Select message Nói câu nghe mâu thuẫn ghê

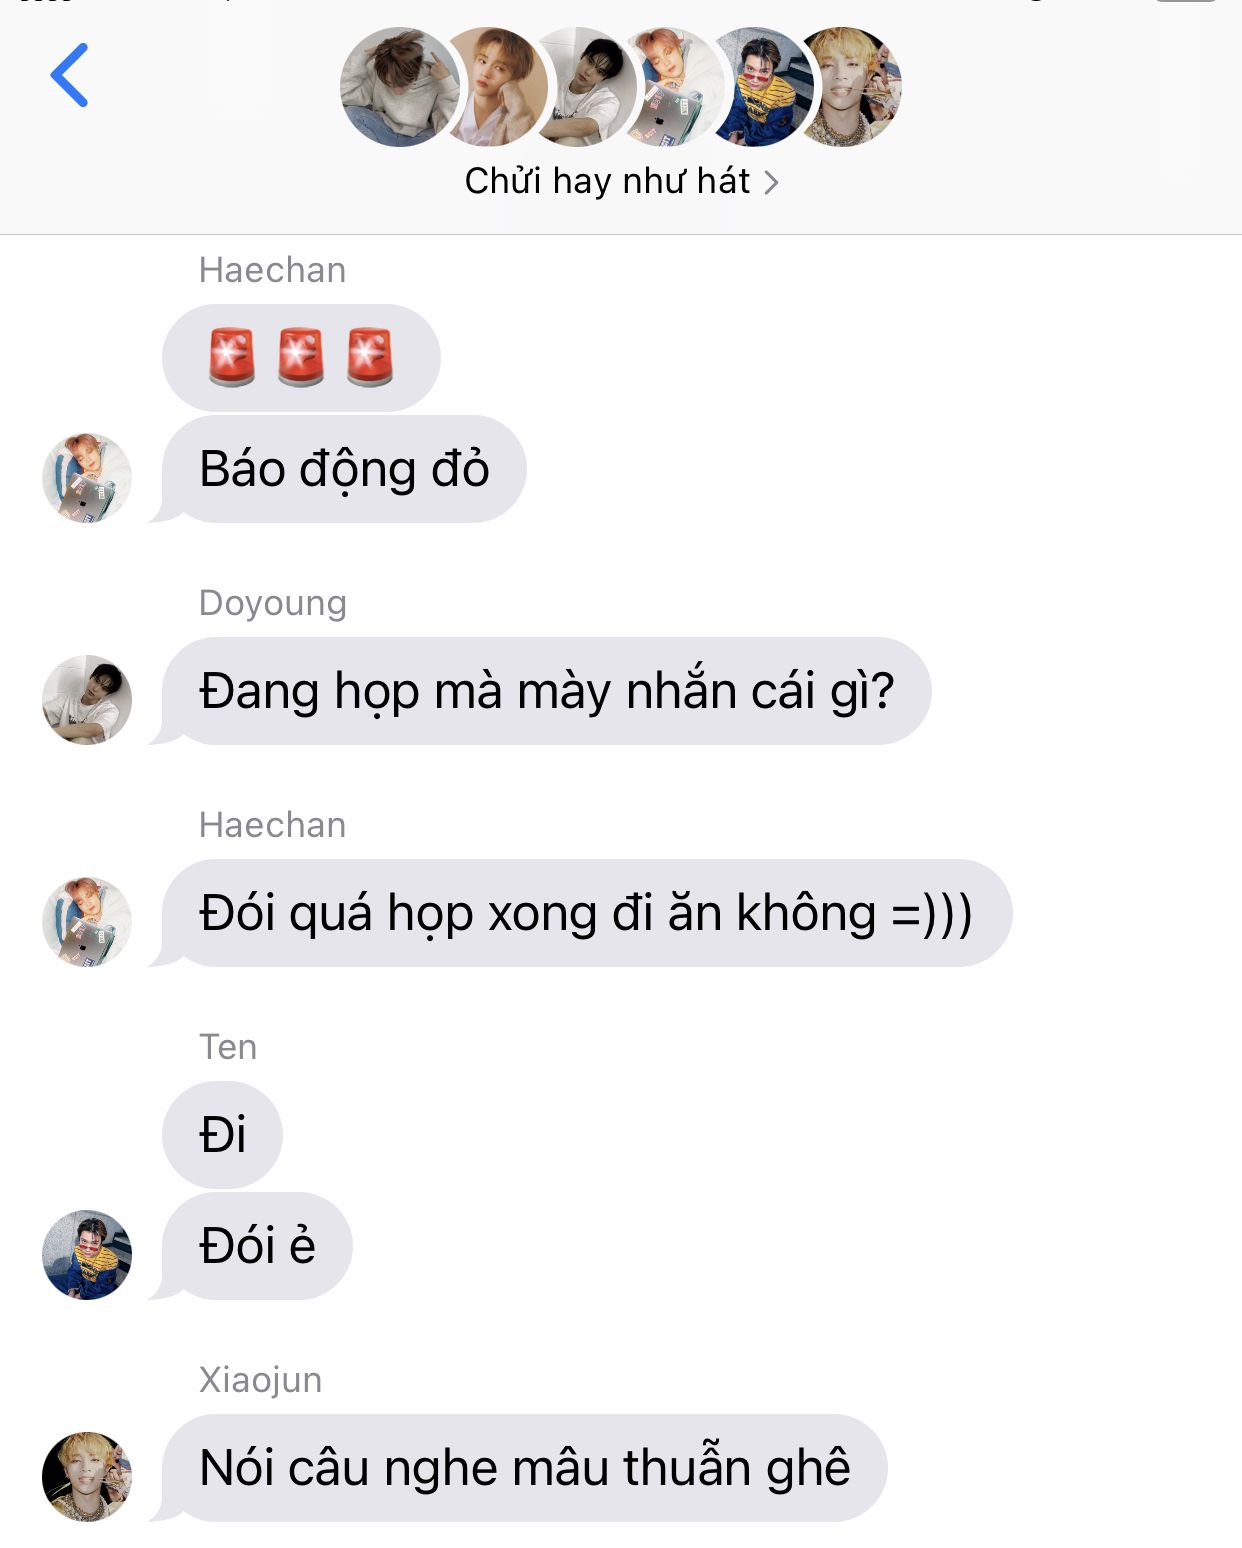tap(523, 1468)
